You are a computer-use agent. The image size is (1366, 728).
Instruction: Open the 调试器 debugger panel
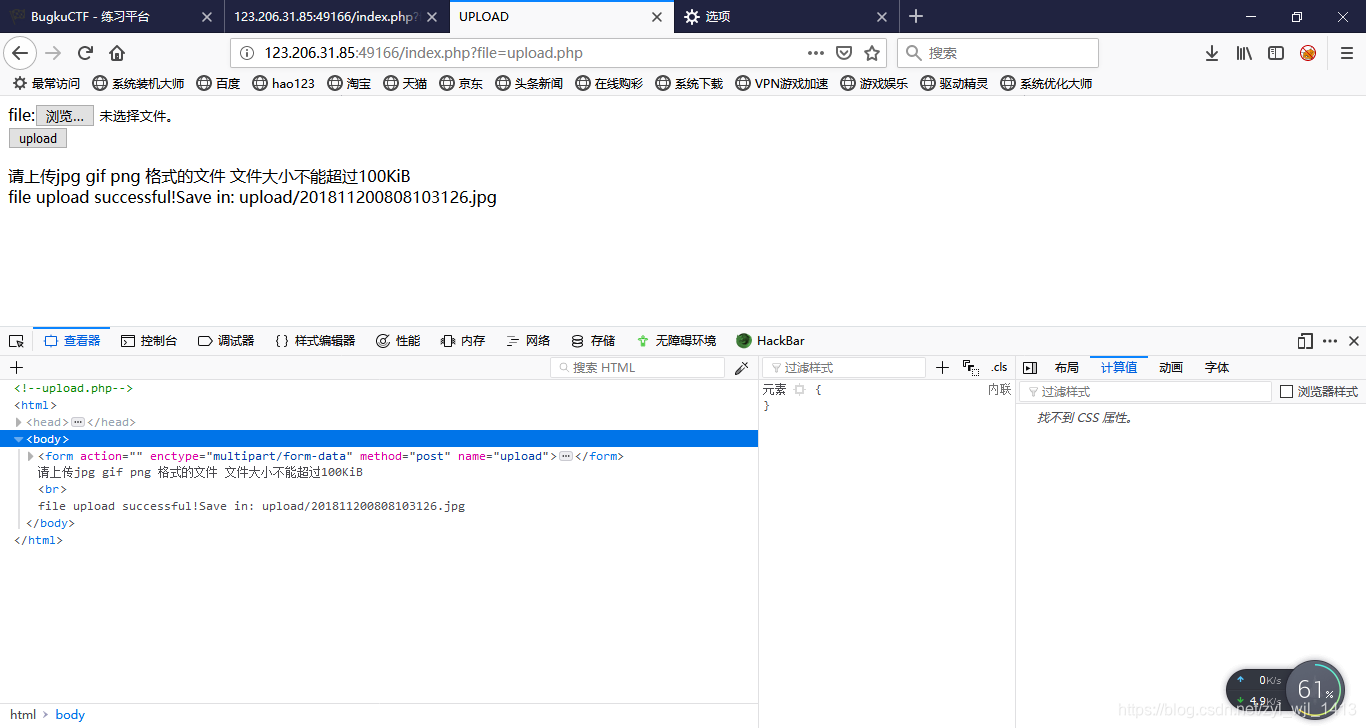point(226,341)
